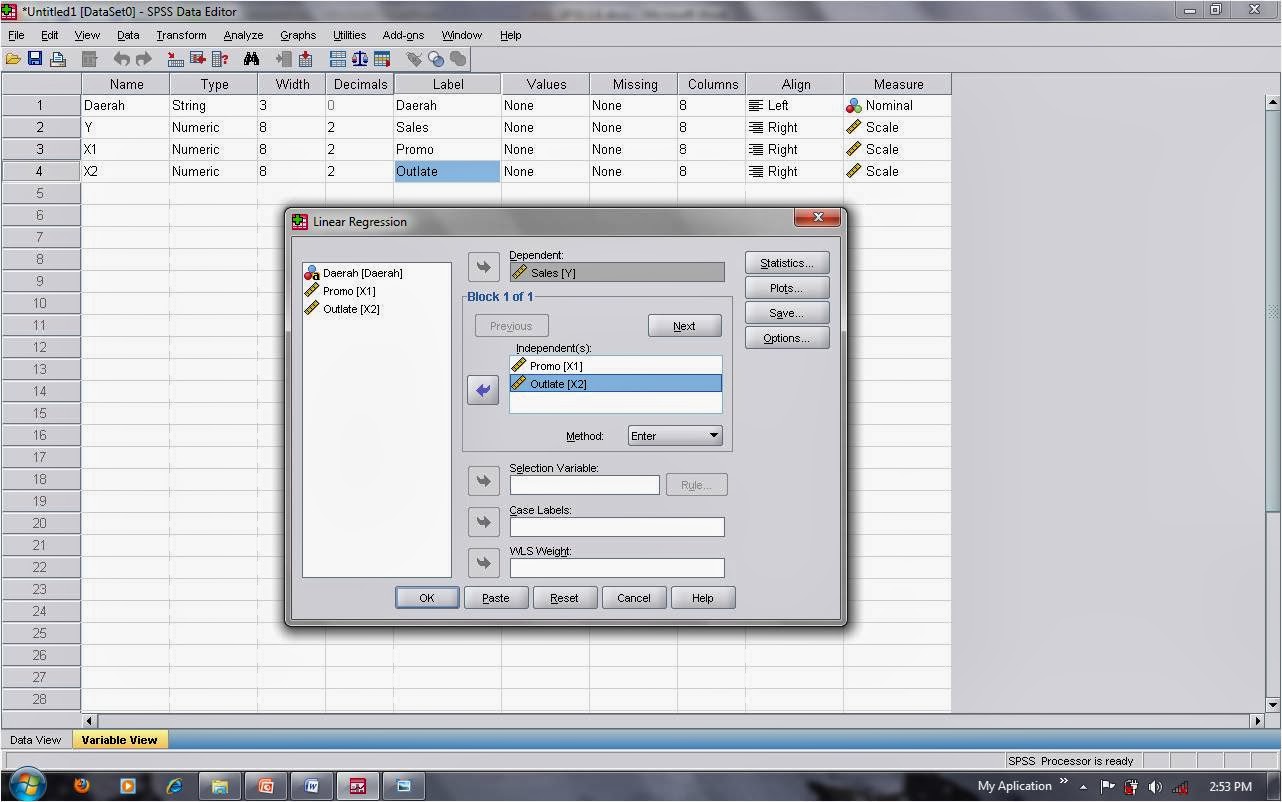This screenshot has height=802, width=1282.
Task: Click the Paste button
Action: coord(496,598)
